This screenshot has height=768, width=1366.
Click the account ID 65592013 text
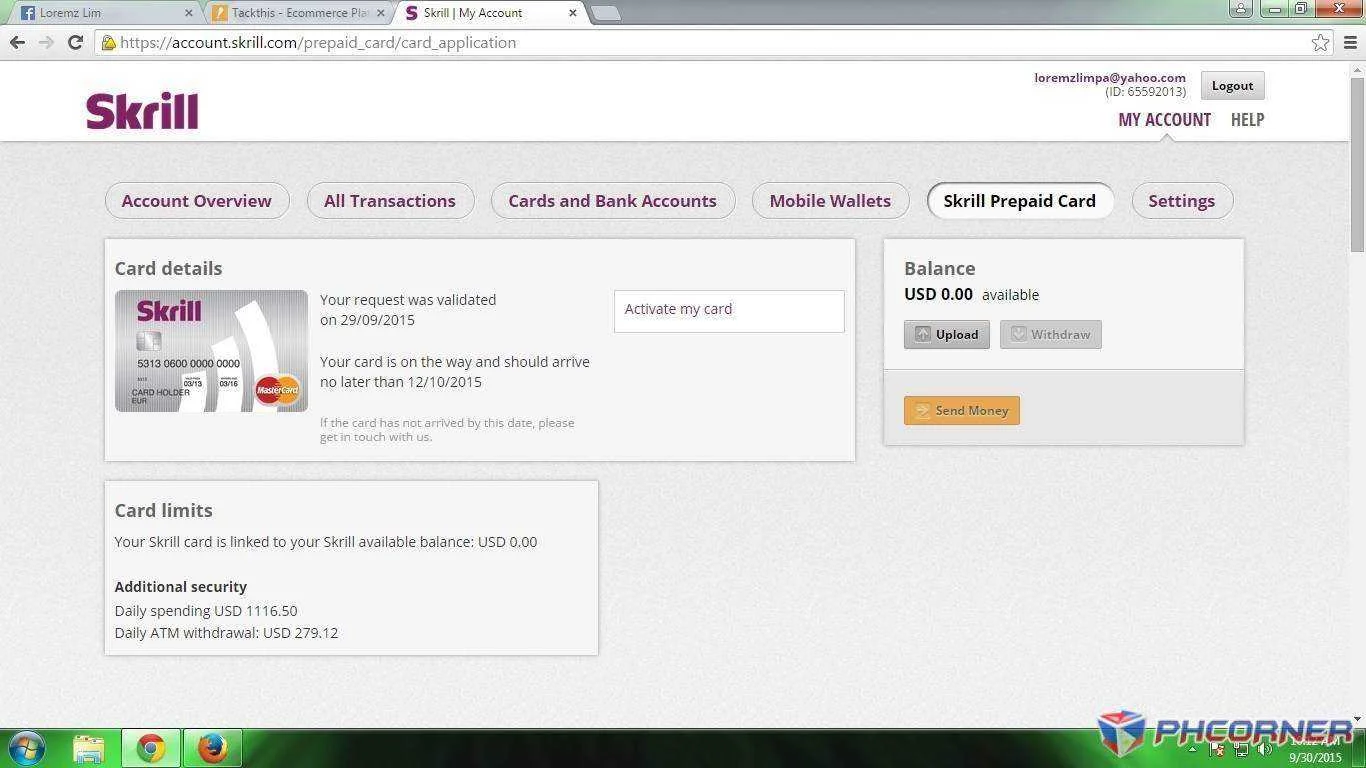1146,92
